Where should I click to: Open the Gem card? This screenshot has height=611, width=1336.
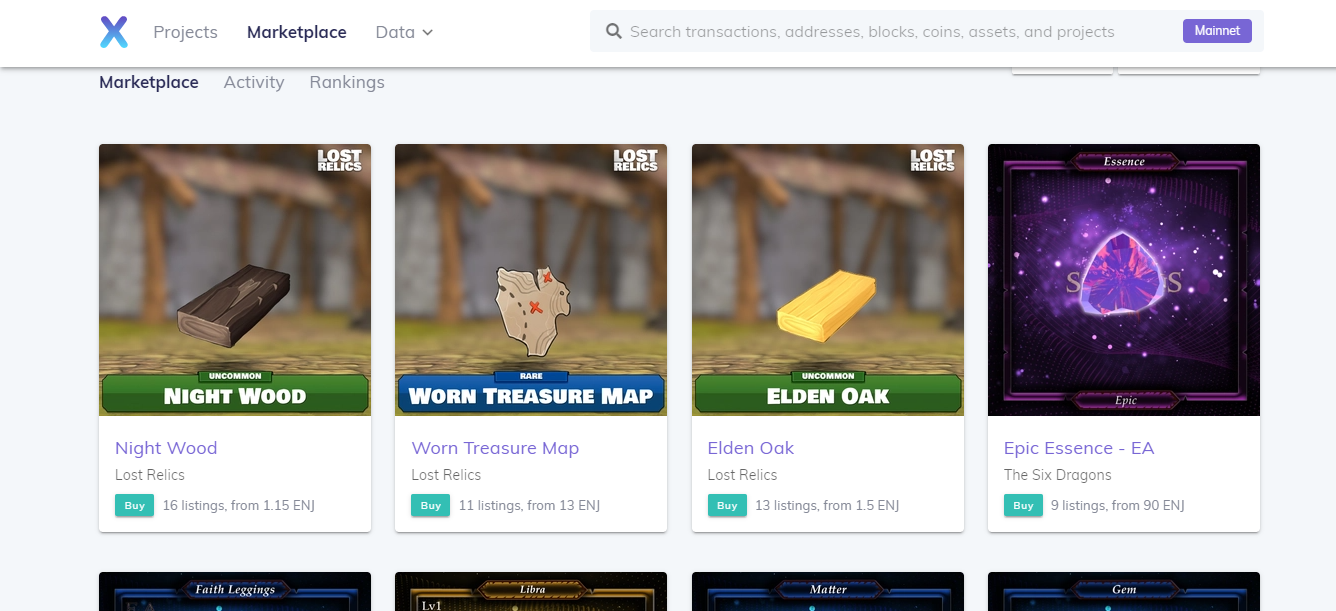tap(1124, 592)
